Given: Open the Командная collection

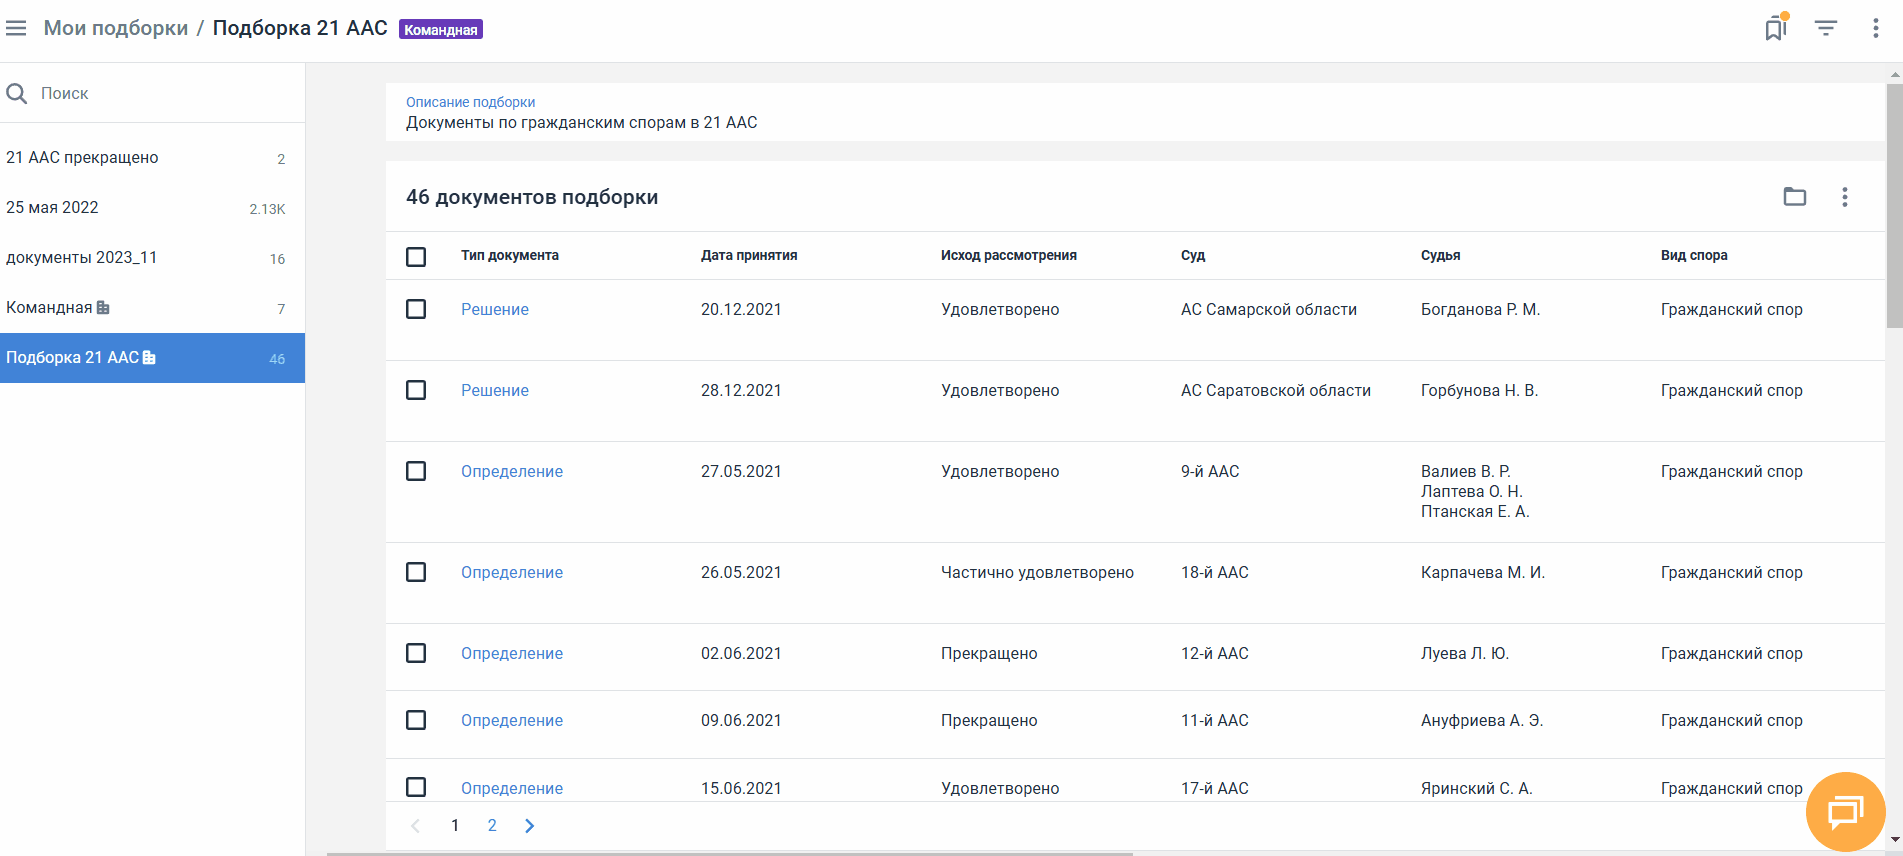Looking at the screenshot, I should tap(152, 308).
